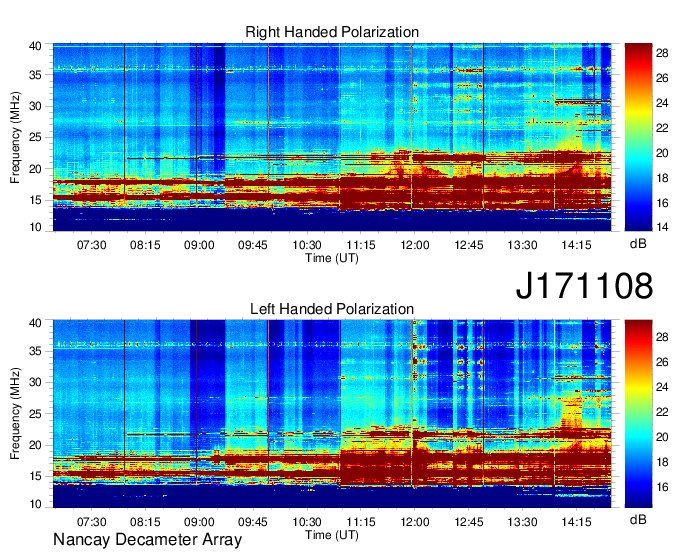This screenshot has width=680, height=552.
Task: Click 15 MHz tick on Right Handed plot
Action: click(x=36, y=200)
